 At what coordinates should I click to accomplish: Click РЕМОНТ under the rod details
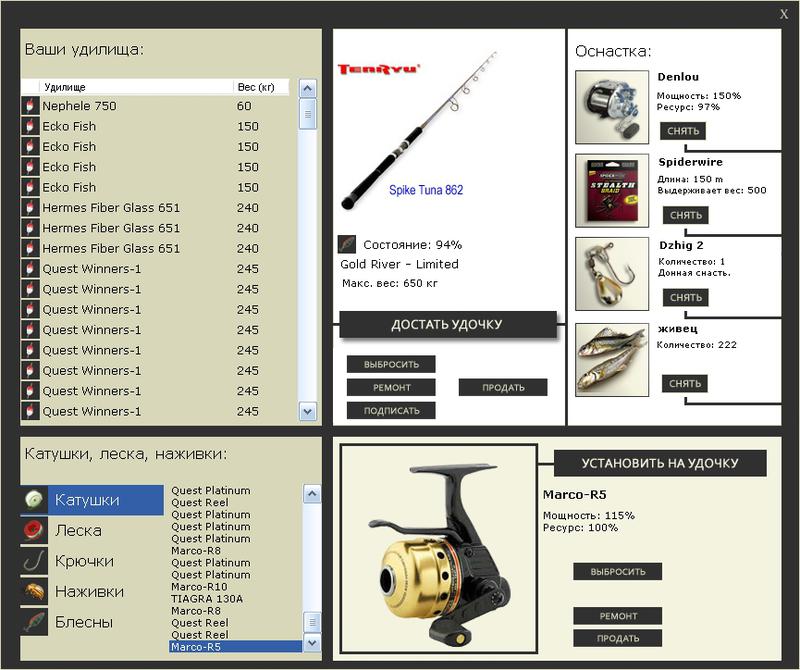click(391, 387)
